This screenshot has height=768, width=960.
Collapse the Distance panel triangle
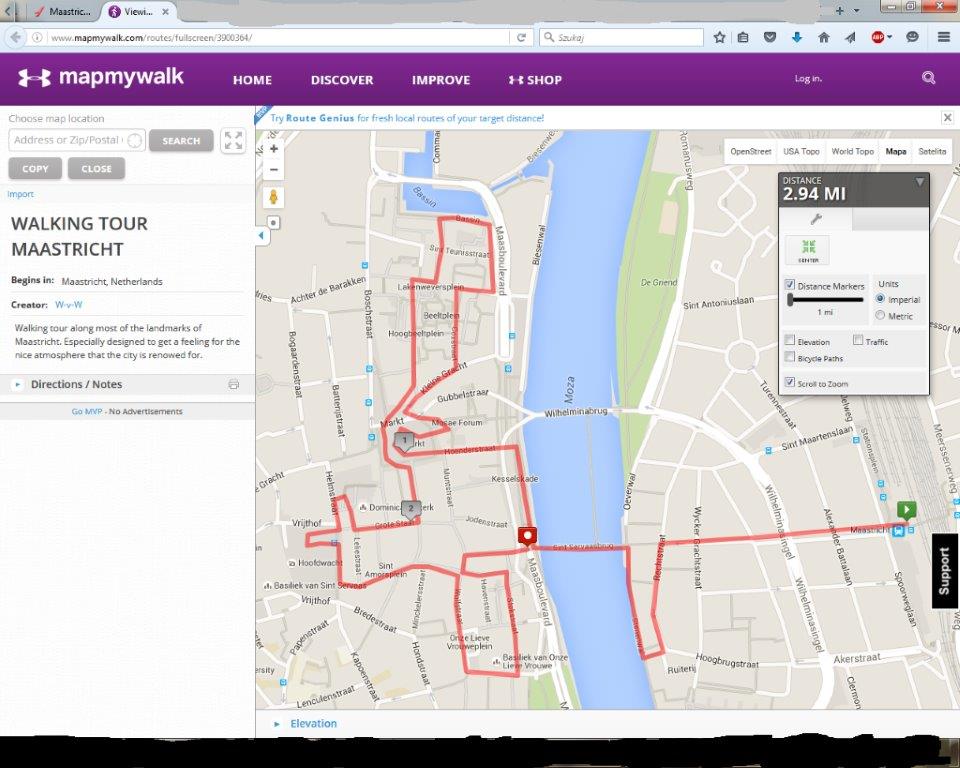pyautogui.click(x=920, y=182)
